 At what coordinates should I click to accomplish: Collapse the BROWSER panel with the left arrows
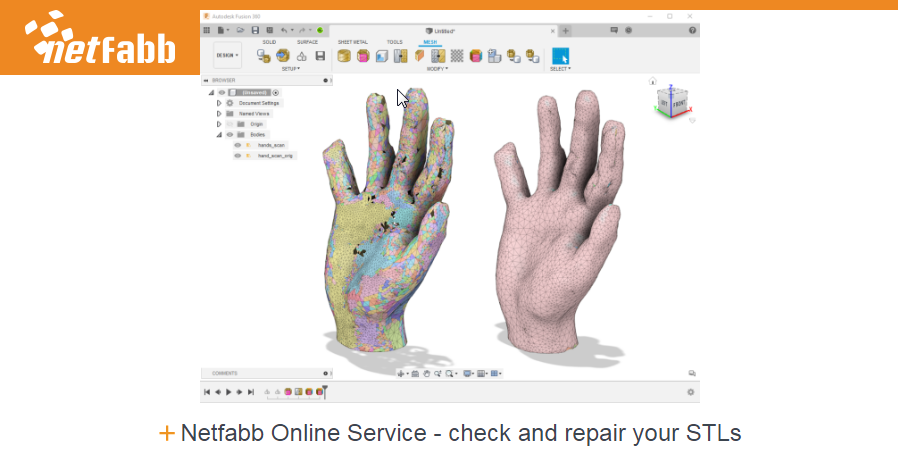coord(206,80)
